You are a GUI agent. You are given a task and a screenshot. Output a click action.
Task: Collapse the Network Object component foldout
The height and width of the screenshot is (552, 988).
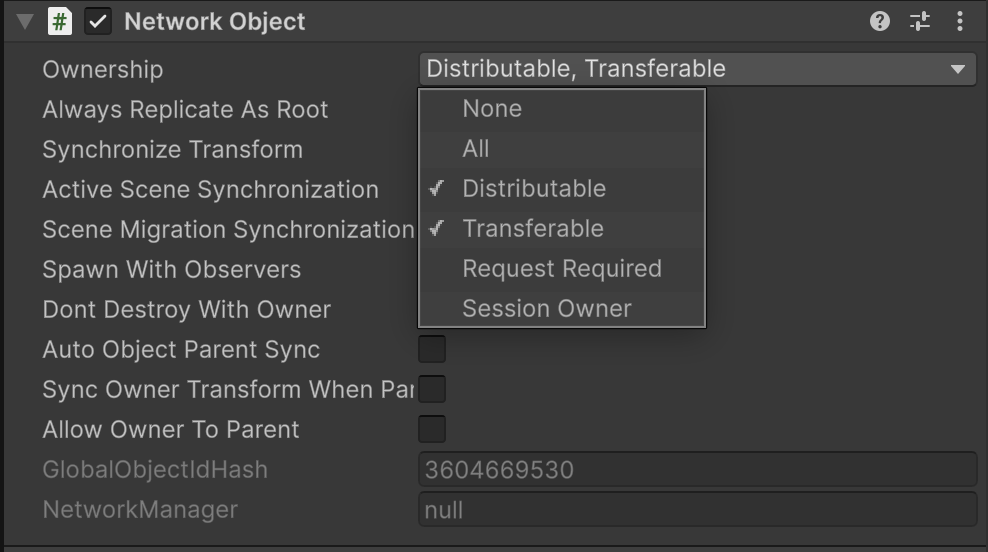tap(25, 21)
